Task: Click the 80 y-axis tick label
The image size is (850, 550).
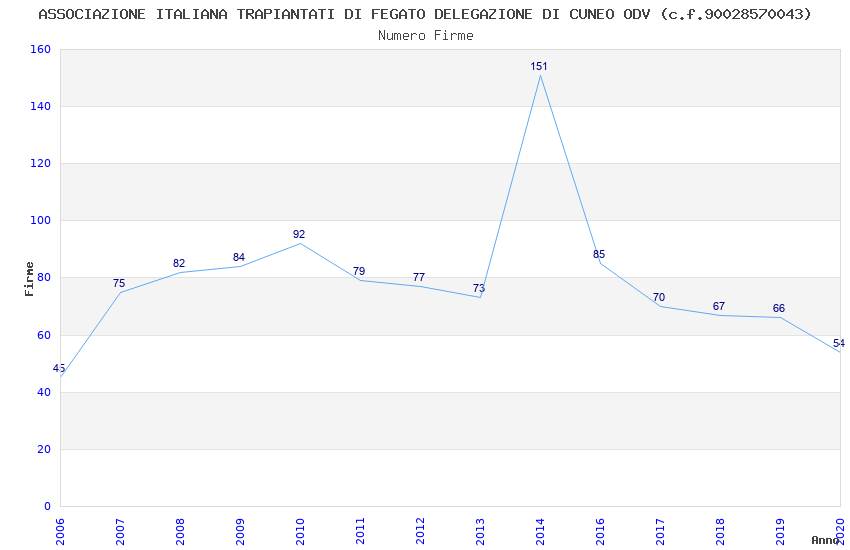Action: pyautogui.click(x=44, y=277)
